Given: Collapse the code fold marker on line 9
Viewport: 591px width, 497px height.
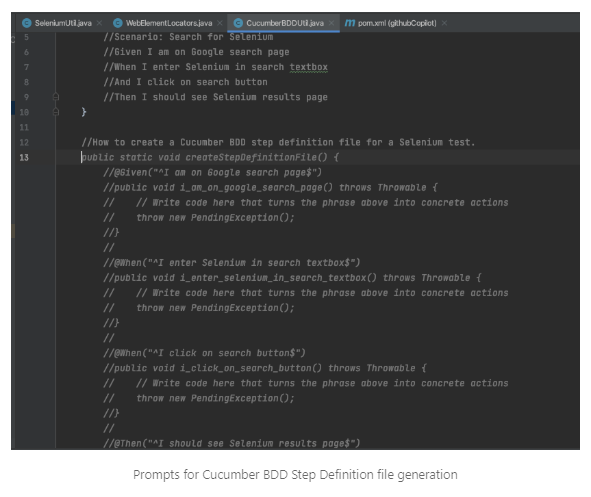Looking at the screenshot, I should tap(56, 97).
